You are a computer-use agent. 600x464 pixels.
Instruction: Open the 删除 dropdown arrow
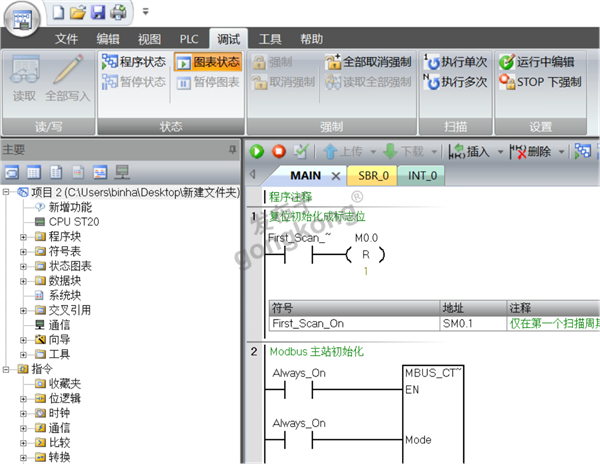[561, 152]
